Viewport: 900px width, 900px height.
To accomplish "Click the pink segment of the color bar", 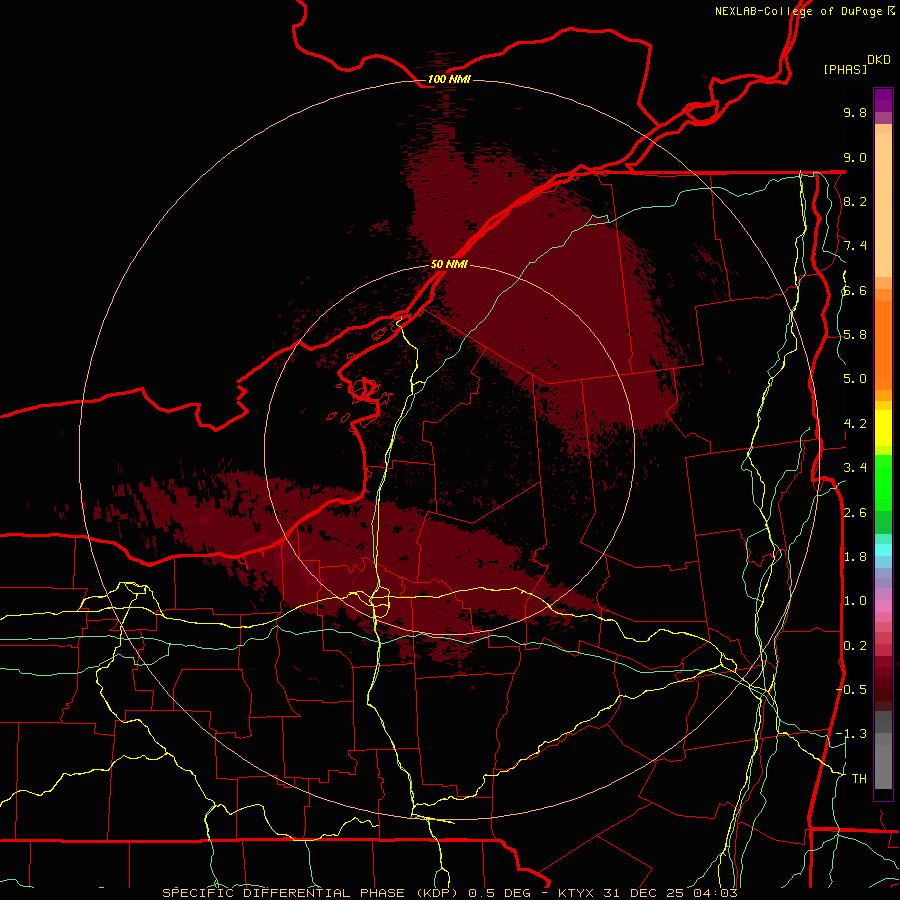I will click(883, 606).
